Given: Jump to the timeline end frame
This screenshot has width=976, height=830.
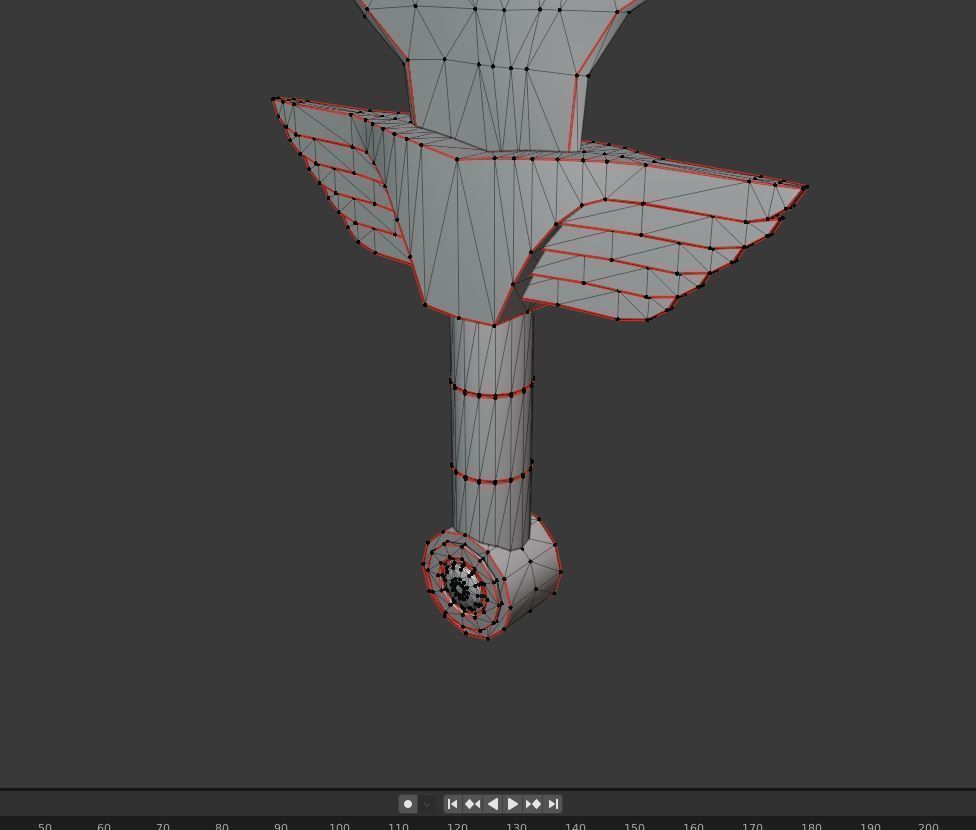Looking at the screenshot, I should (553, 804).
